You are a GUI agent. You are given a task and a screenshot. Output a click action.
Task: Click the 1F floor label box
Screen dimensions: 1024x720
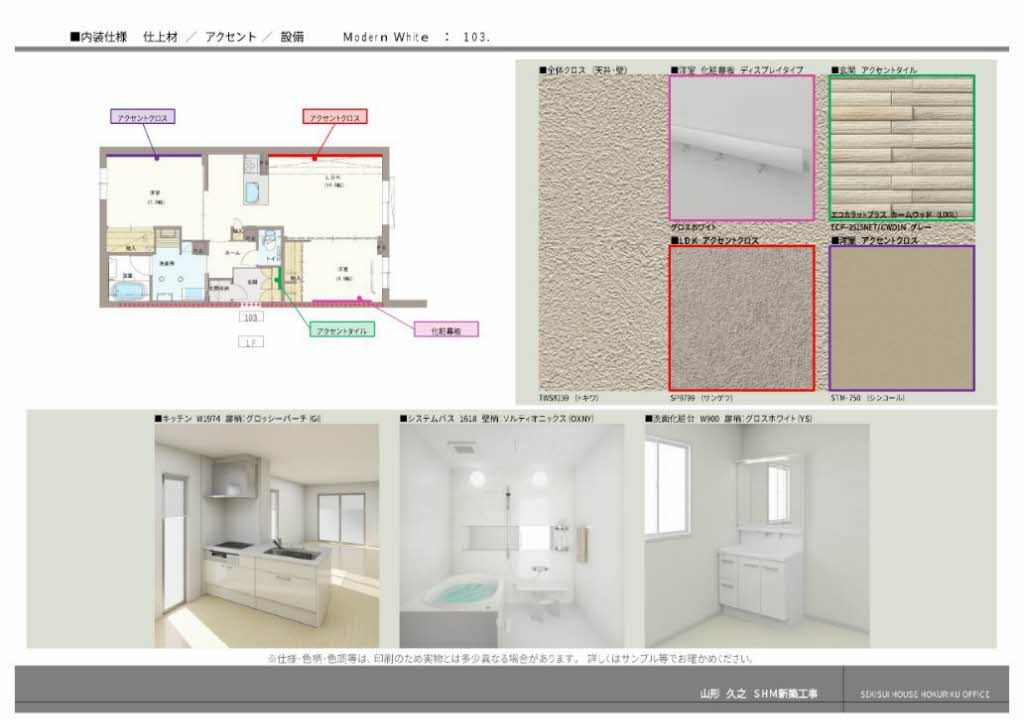pos(251,341)
